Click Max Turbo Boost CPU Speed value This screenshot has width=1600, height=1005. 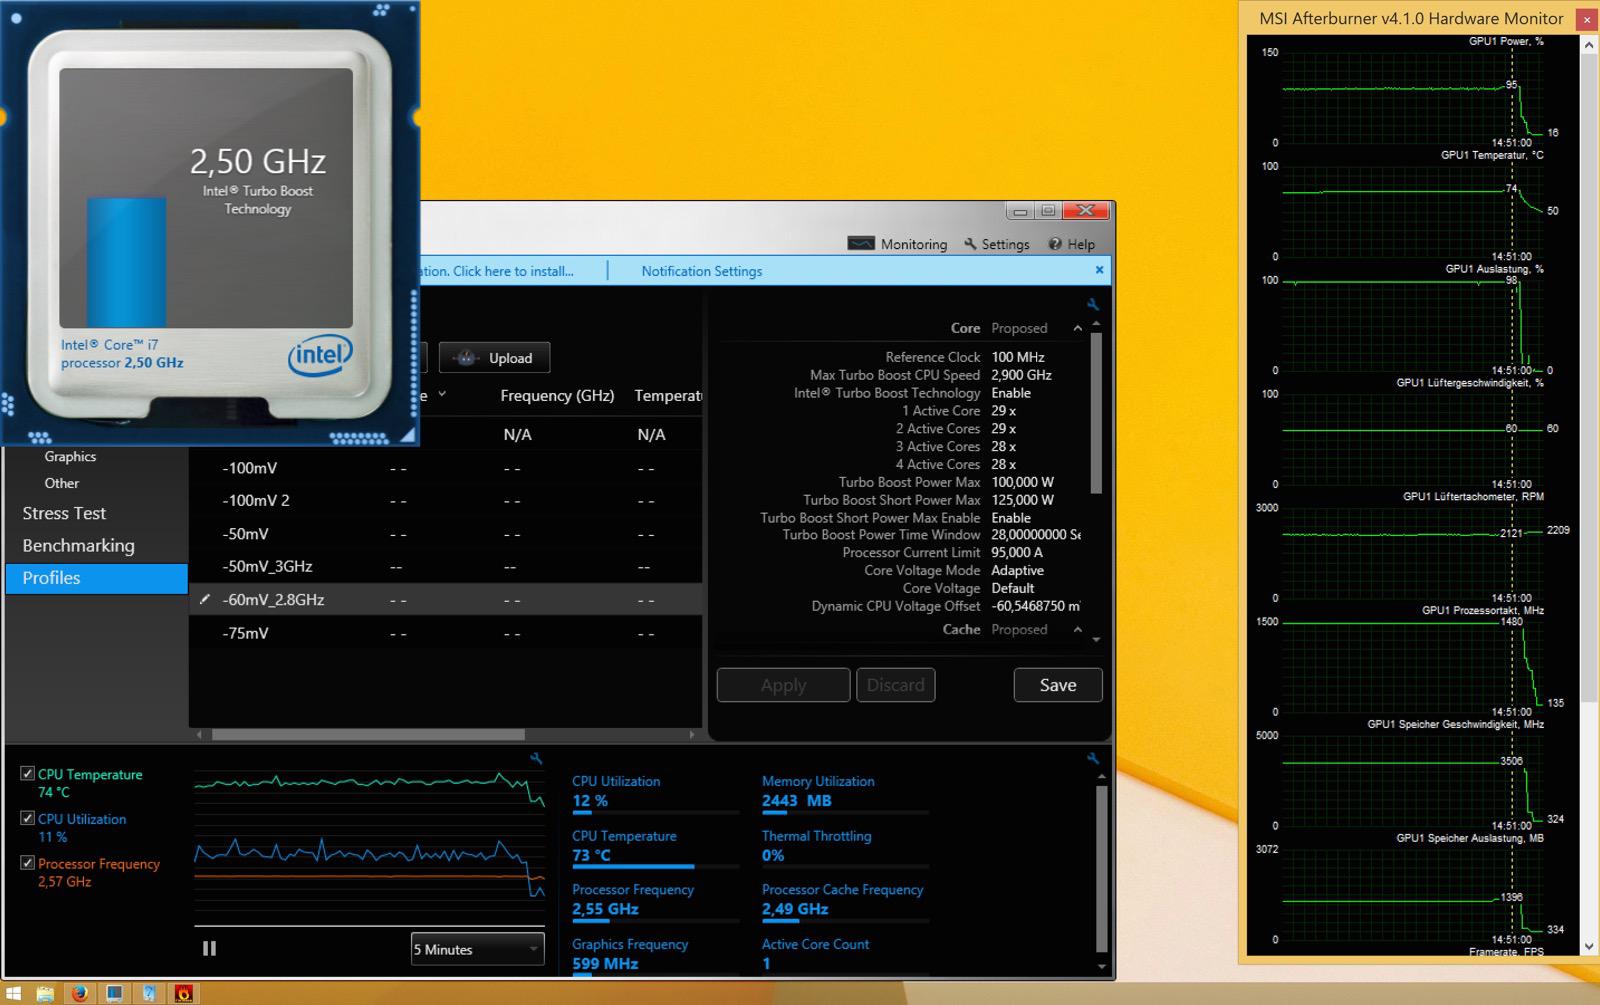click(1021, 375)
